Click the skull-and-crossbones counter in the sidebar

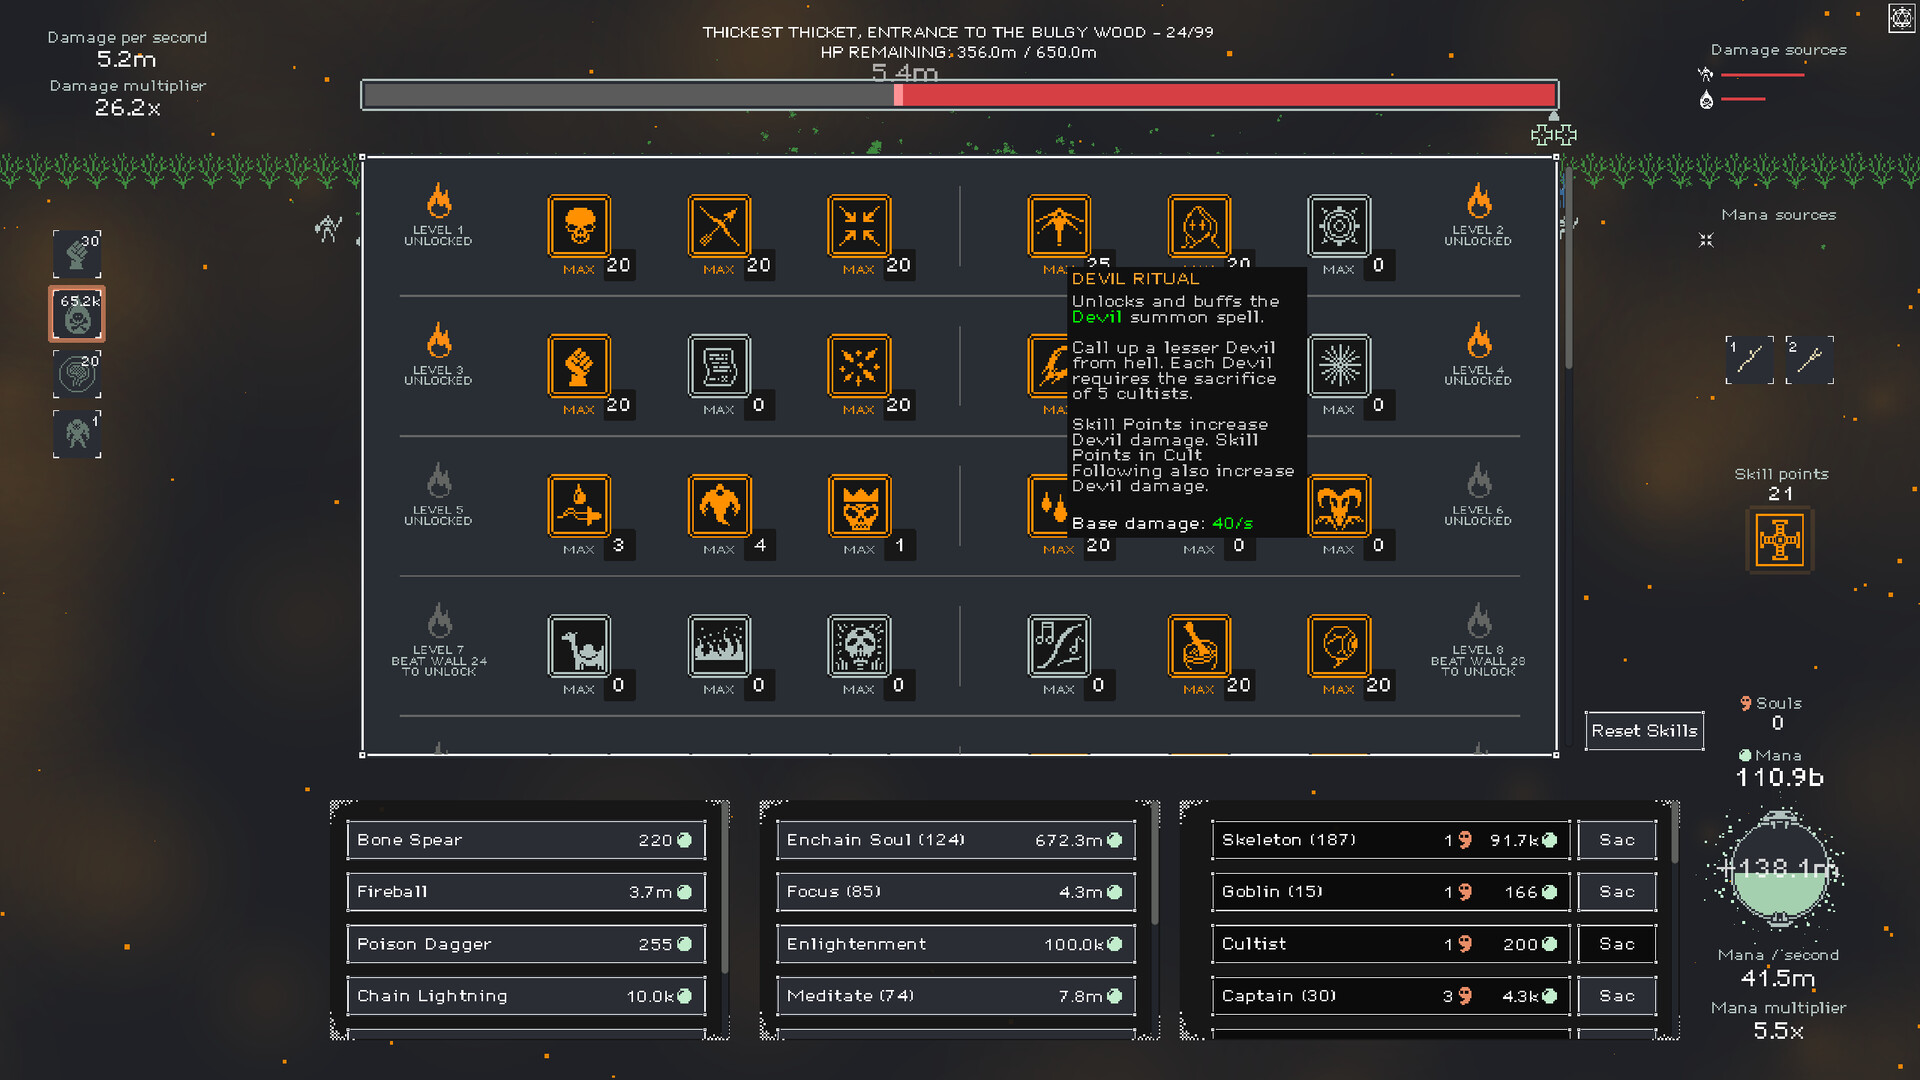77,313
